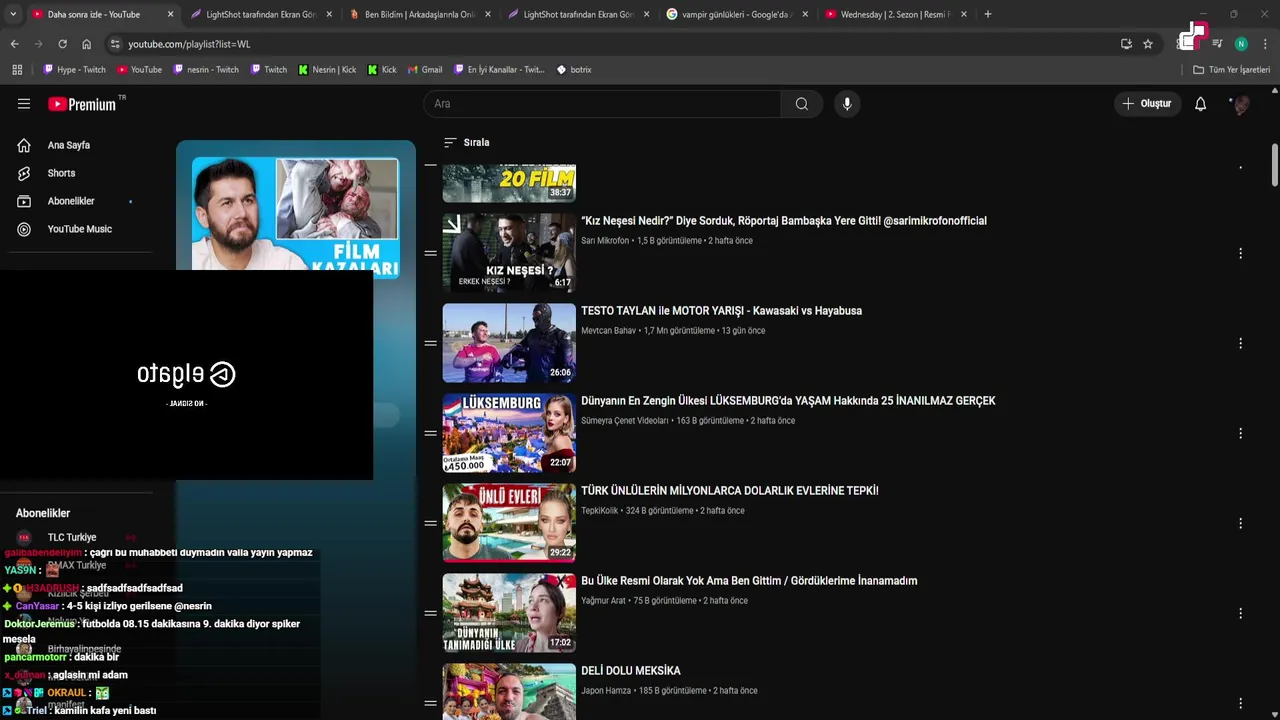Open action menu for LÜKSEMBURG video
The image size is (1280, 720).
click(1240, 433)
